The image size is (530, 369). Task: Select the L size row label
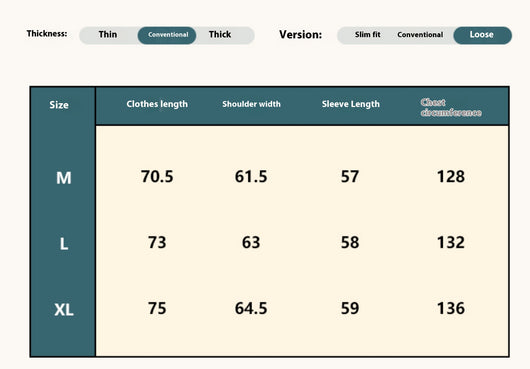point(64,243)
